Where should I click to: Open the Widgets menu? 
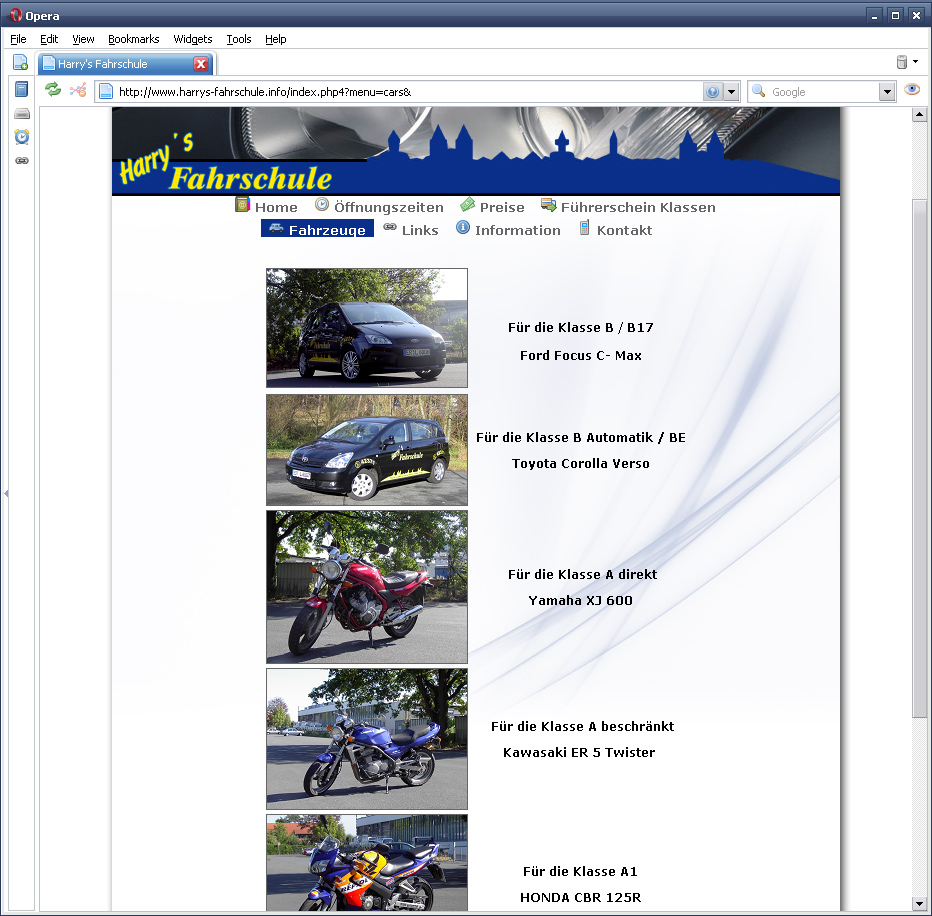[x=193, y=39]
